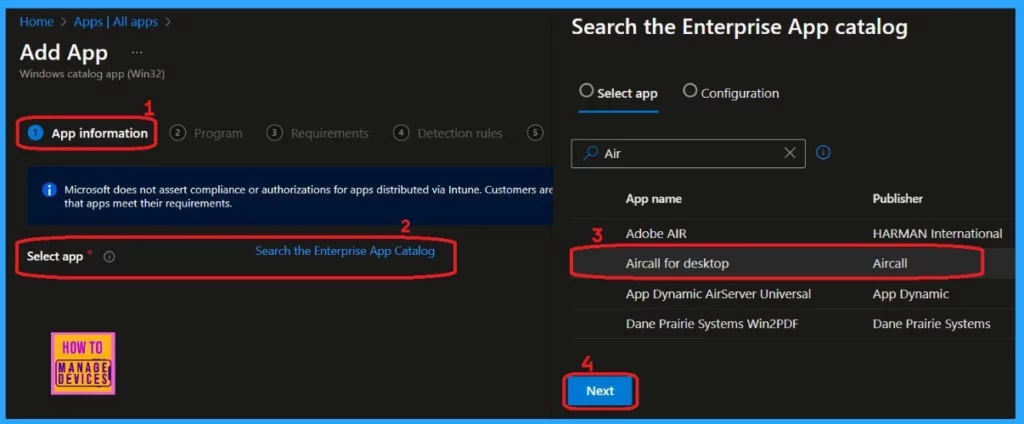Click the info icon next to the search box

(824, 153)
